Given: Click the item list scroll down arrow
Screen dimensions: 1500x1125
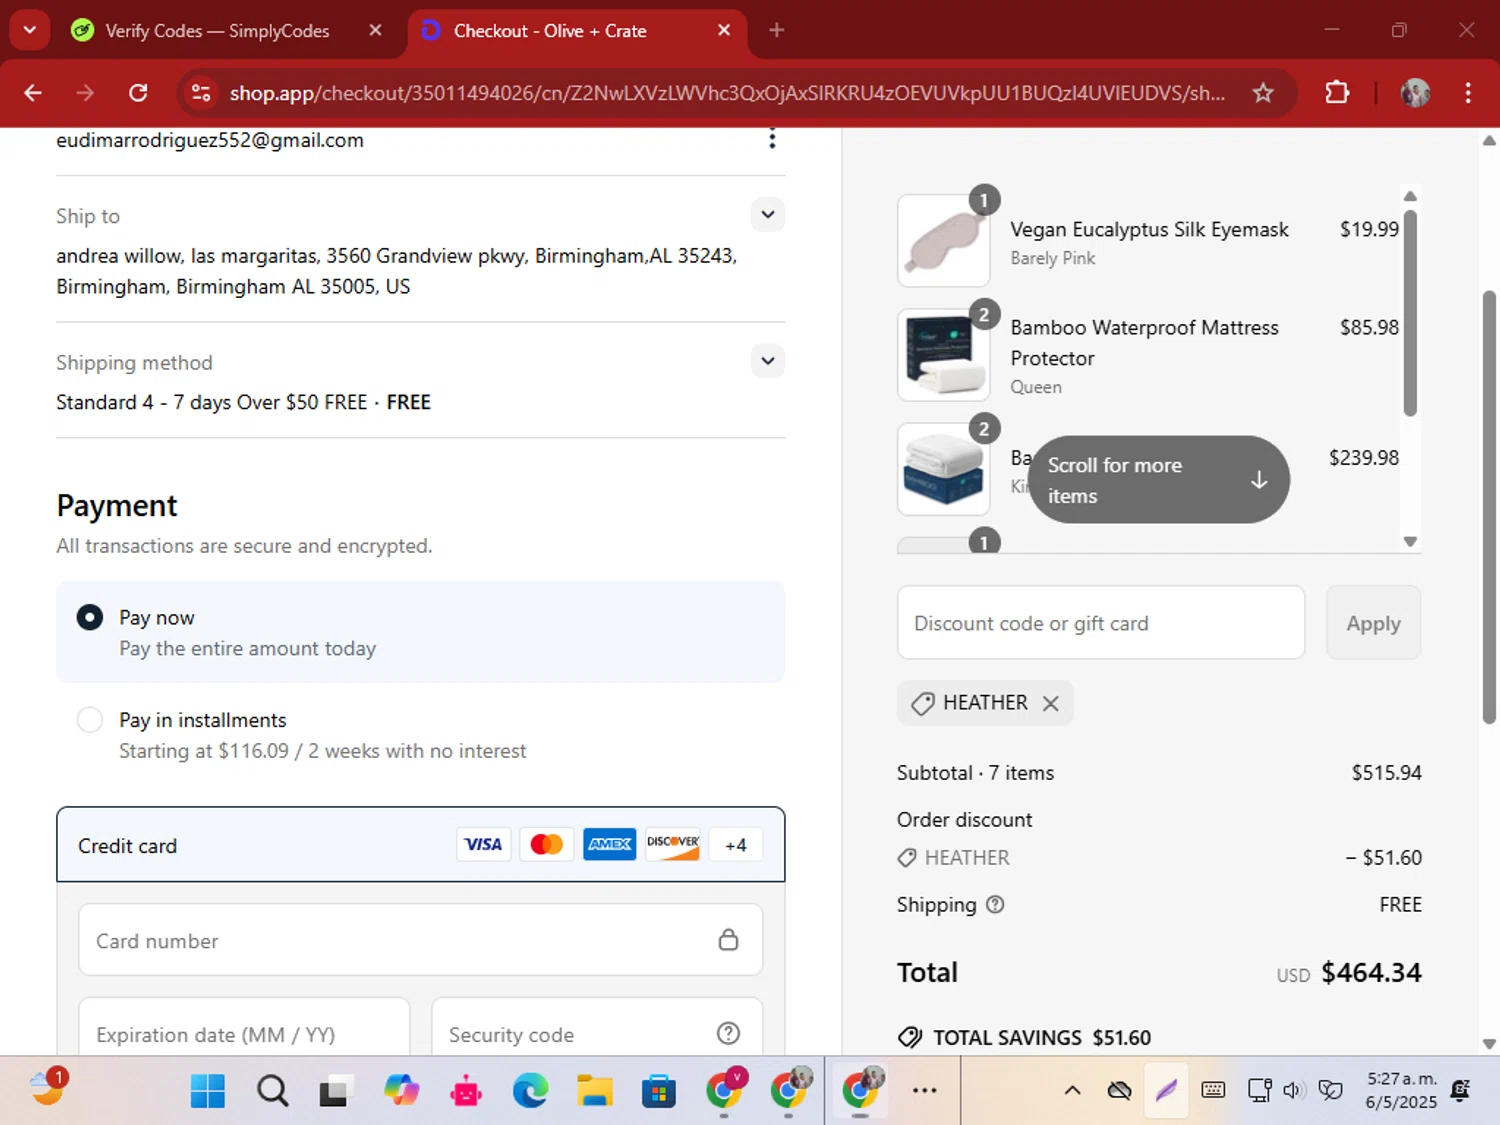Looking at the screenshot, I should pos(1410,541).
